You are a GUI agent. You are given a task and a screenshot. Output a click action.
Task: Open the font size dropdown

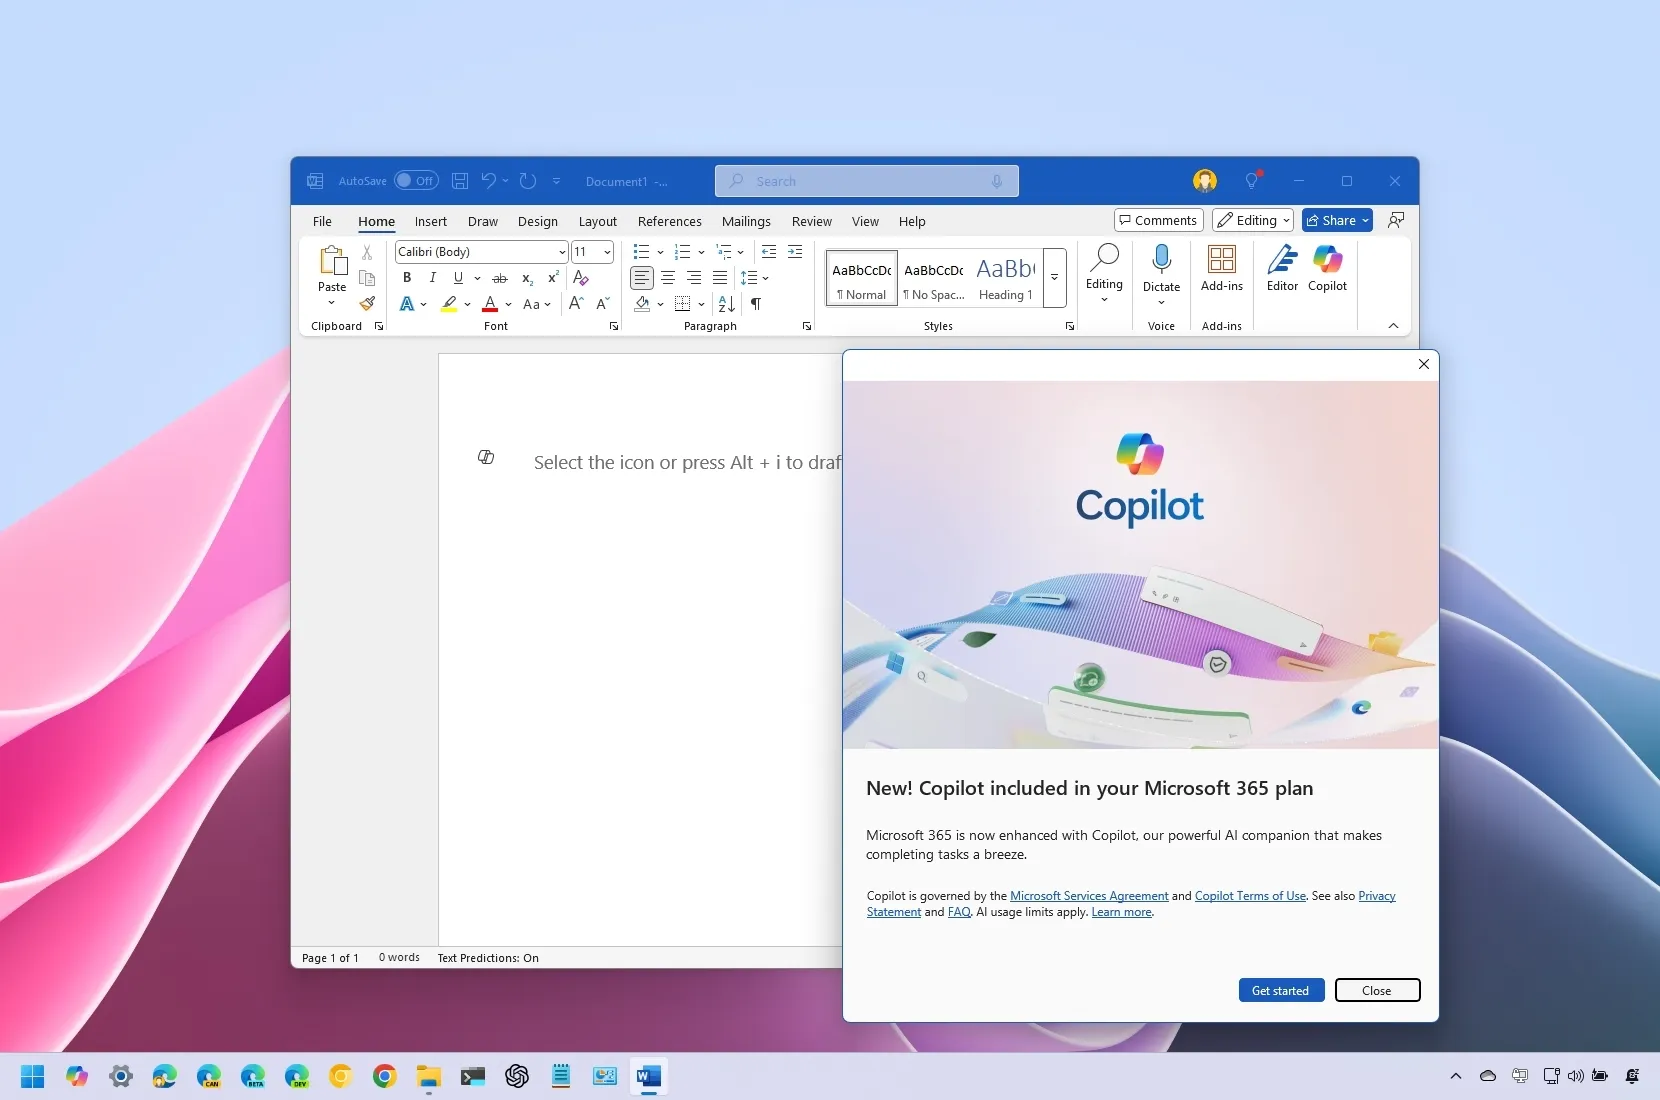607,252
